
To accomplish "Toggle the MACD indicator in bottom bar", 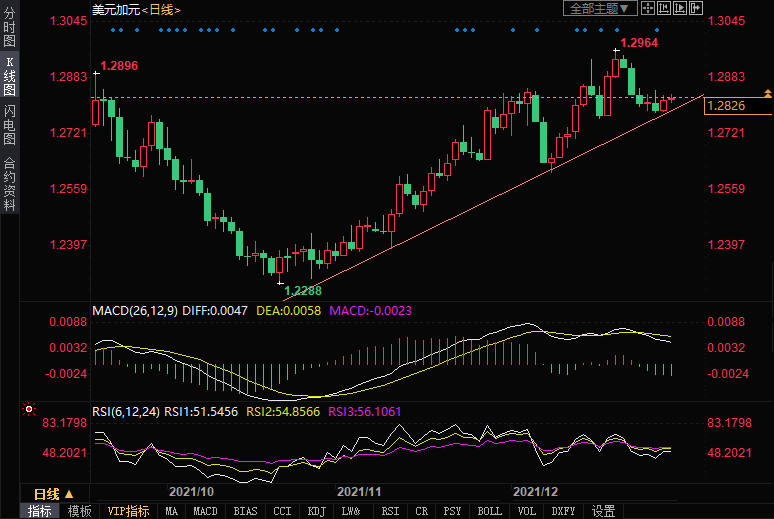I will coord(205,511).
